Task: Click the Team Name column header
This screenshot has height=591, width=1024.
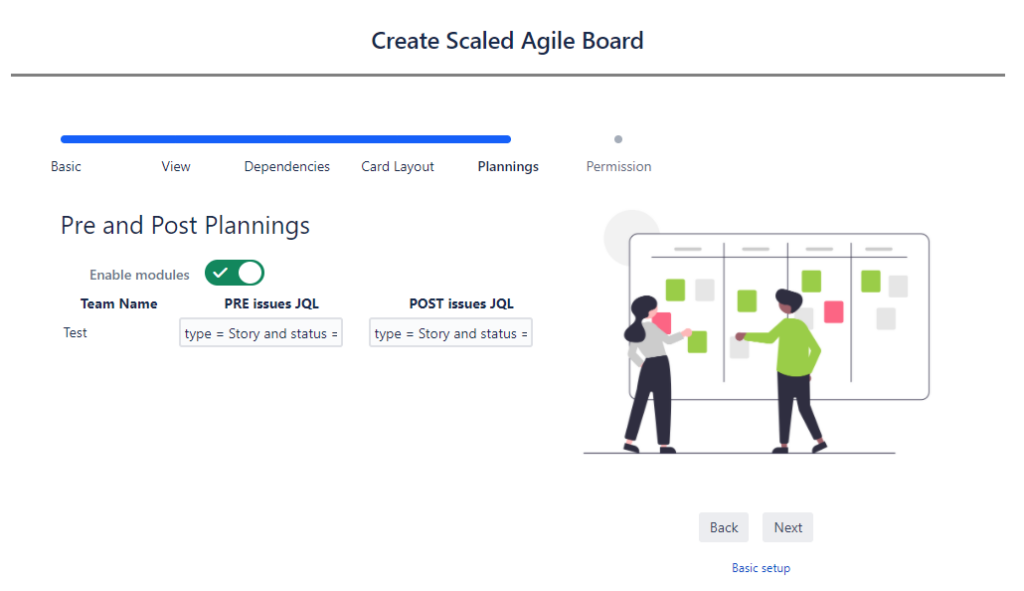Action: point(119,304)
